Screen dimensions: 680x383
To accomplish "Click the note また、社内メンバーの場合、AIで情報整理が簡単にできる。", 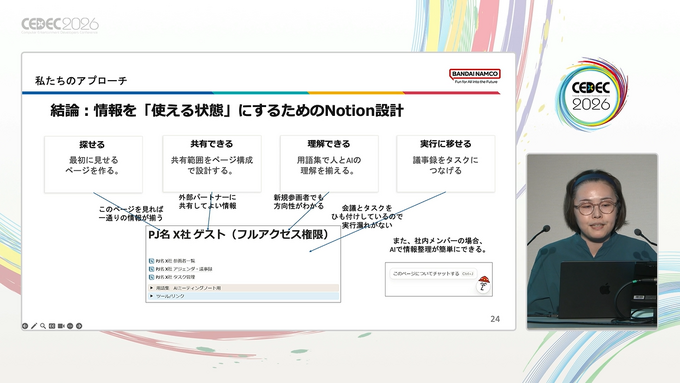I will pyautogui.click(x=438, y=245).
